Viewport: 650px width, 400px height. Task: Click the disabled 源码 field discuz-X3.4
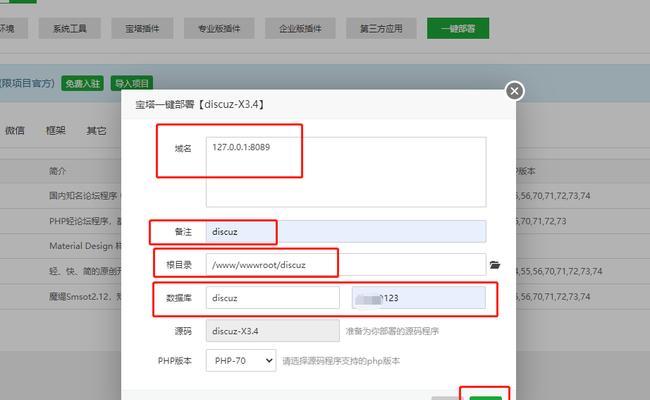click(x=272, y=331)
